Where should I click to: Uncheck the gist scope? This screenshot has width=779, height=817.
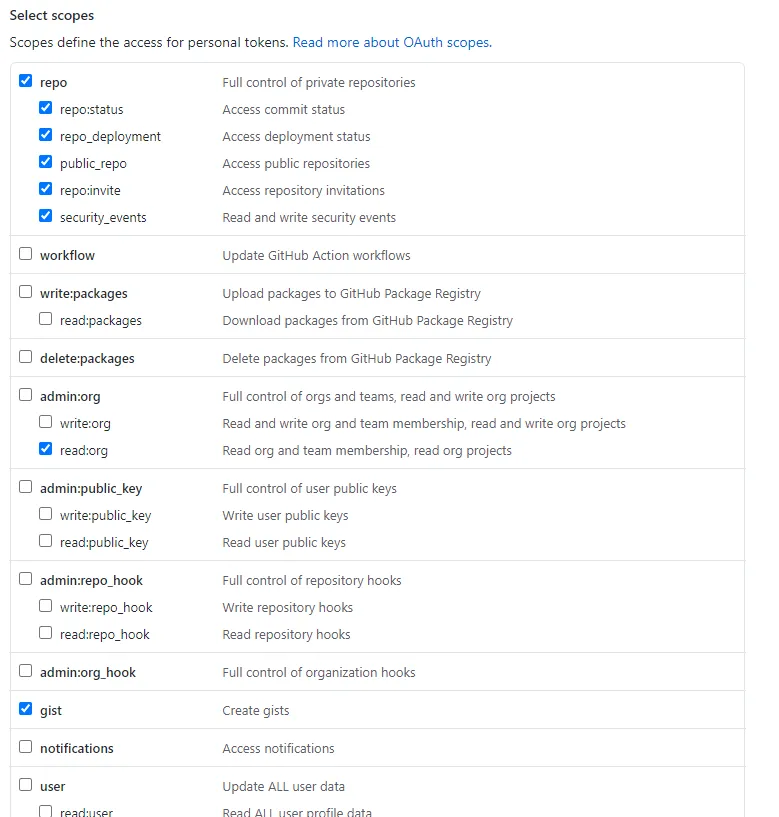pyautogui.click(x=26, y=710)
